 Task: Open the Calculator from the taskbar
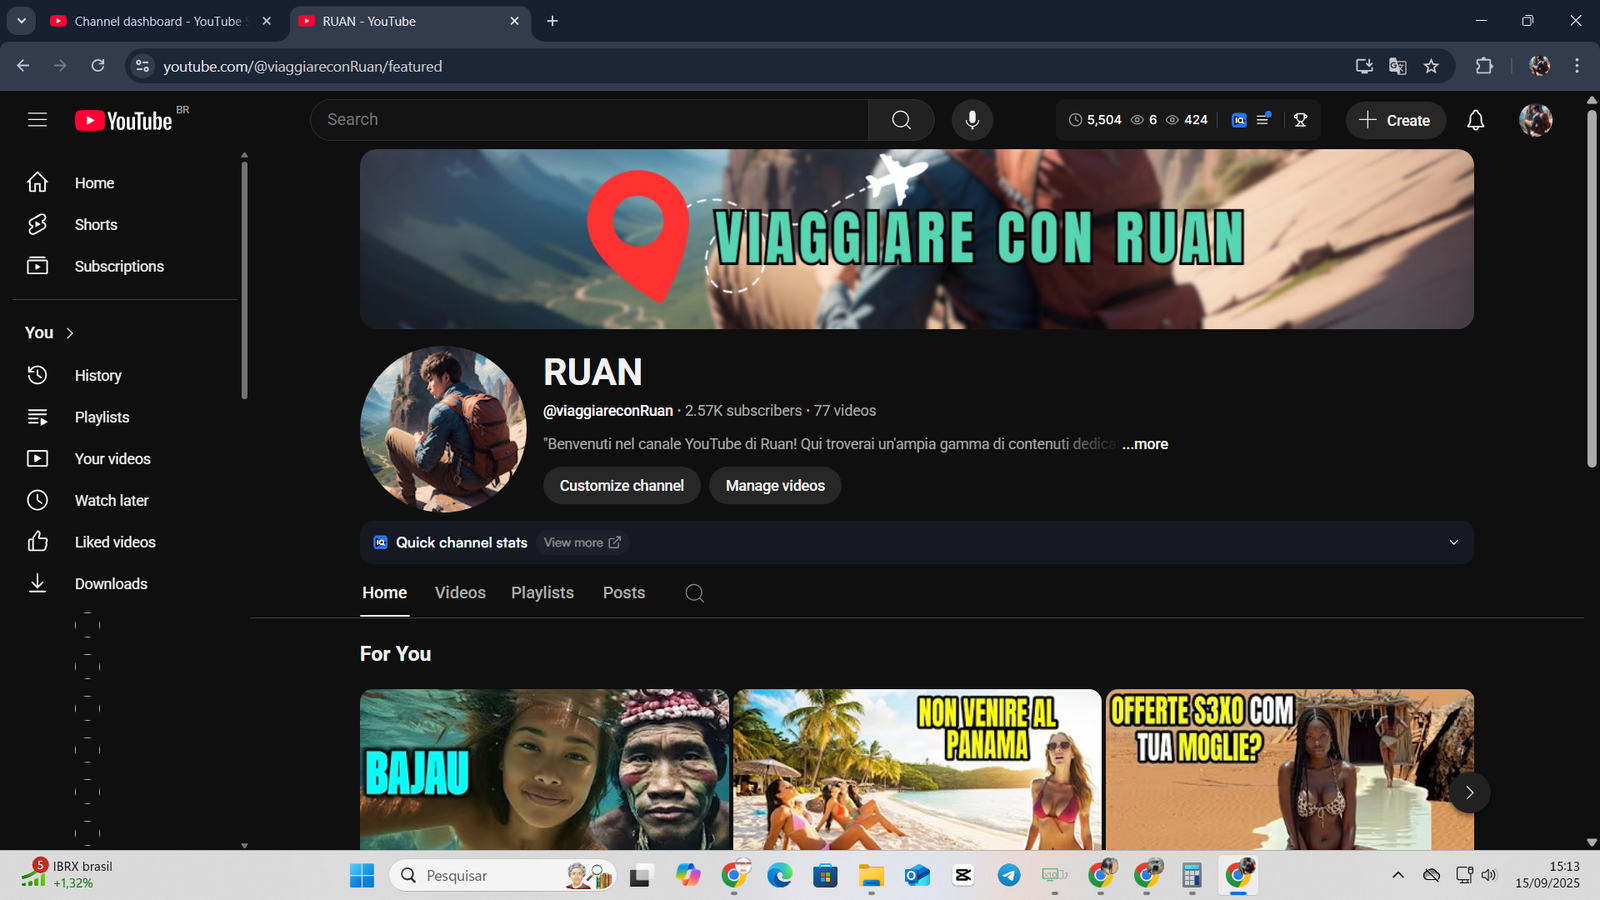tap(1191, 876)
